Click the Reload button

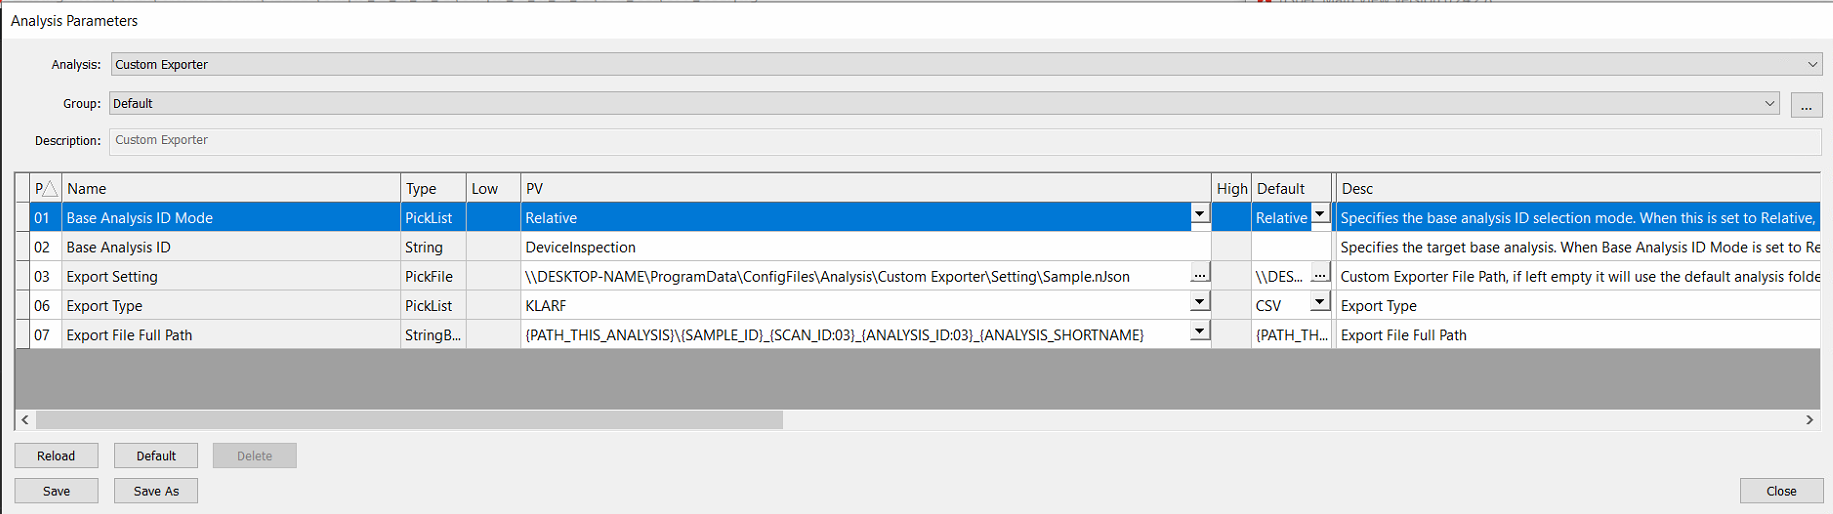tap(56, 456)
